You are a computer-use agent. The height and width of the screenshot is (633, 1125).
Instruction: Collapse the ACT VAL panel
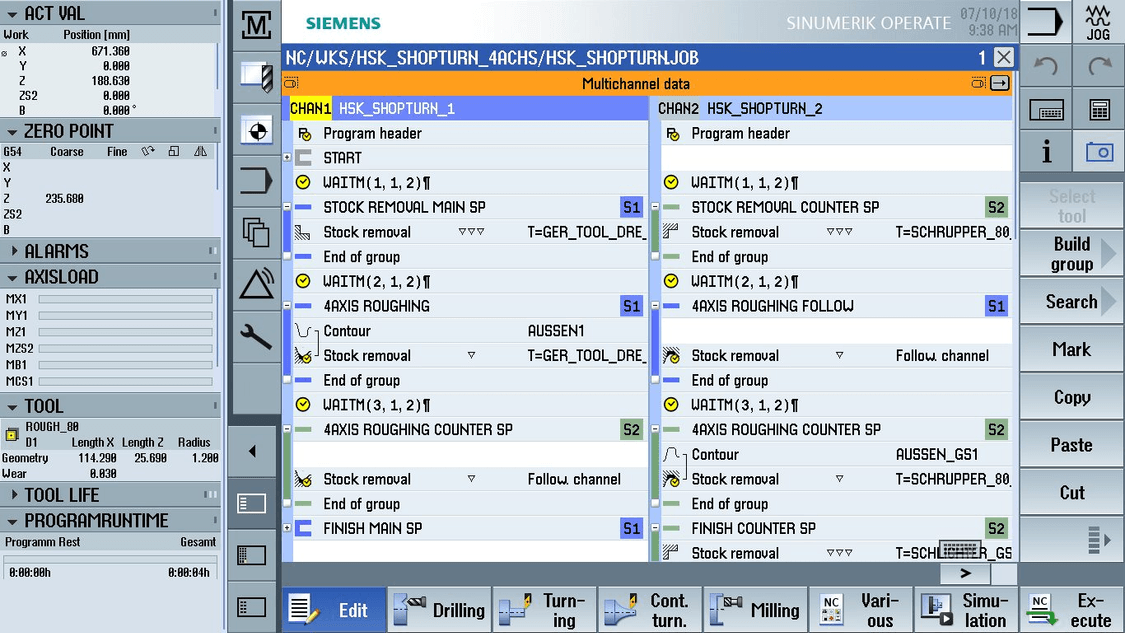coord(12,13)
